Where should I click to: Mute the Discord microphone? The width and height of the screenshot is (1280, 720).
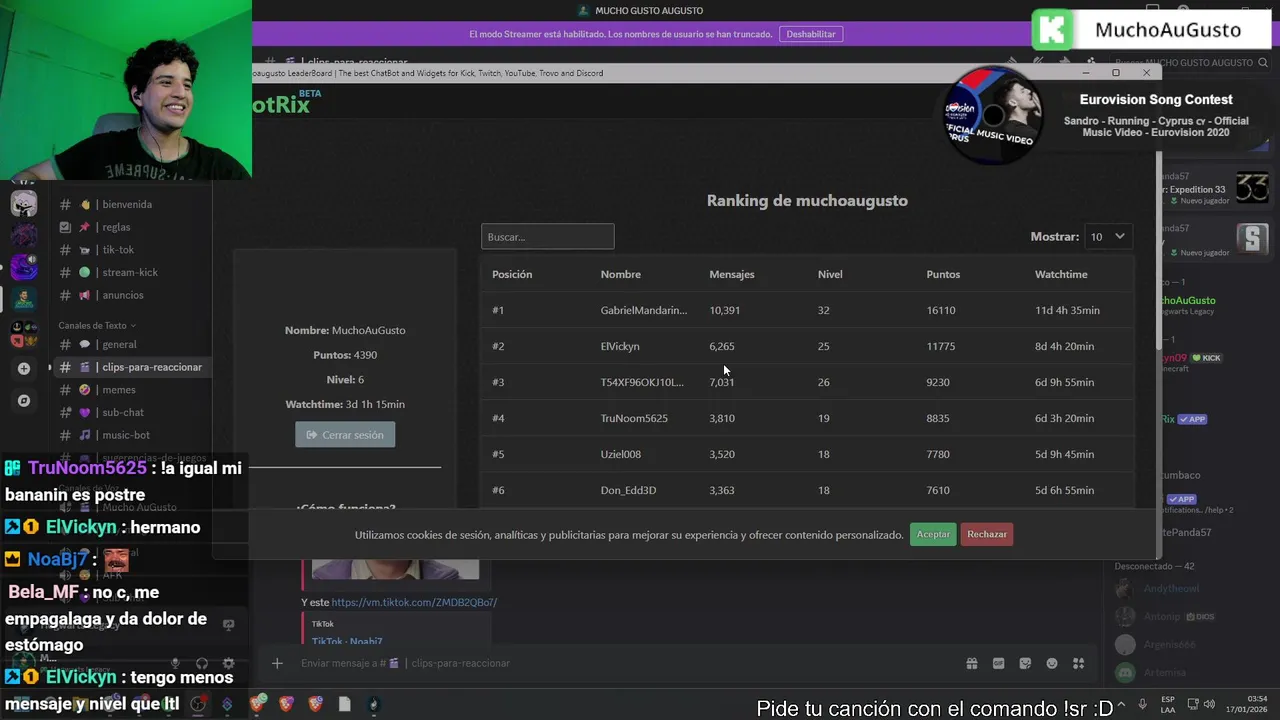(175, 663)
